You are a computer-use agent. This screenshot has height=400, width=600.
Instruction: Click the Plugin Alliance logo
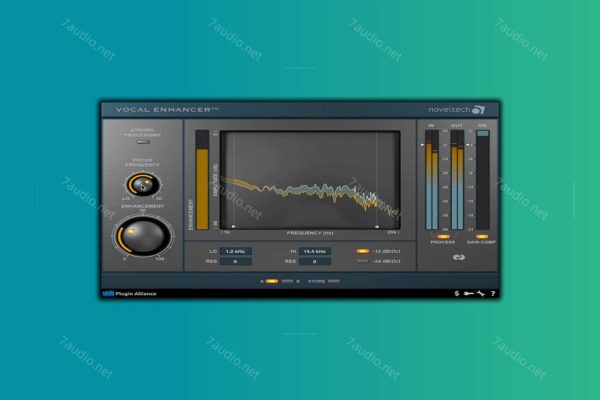[x=130, y=294]
